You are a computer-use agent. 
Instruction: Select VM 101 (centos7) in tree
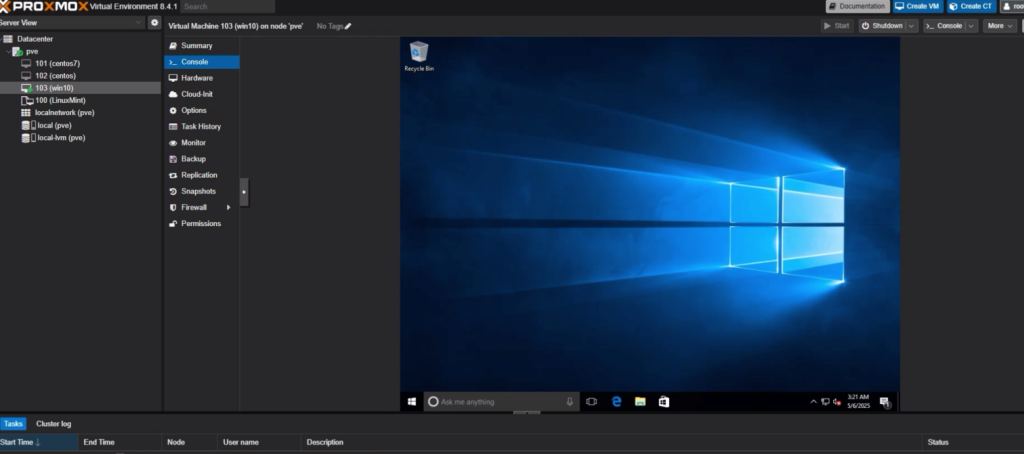pyautogui.click(x=80, y=63)
